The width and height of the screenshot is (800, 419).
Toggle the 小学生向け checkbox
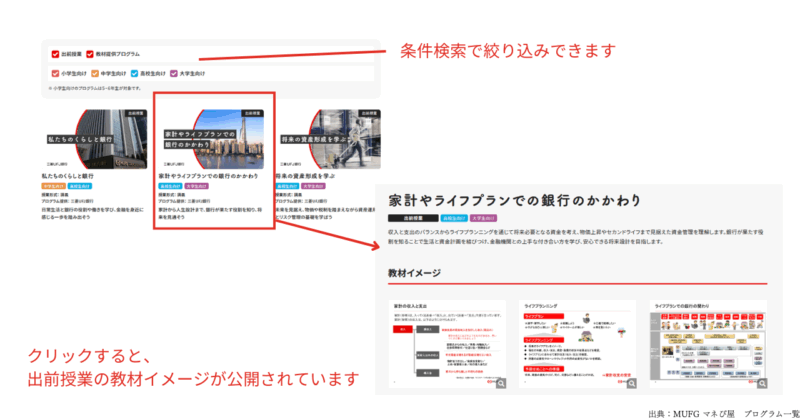tap(55, 73)
